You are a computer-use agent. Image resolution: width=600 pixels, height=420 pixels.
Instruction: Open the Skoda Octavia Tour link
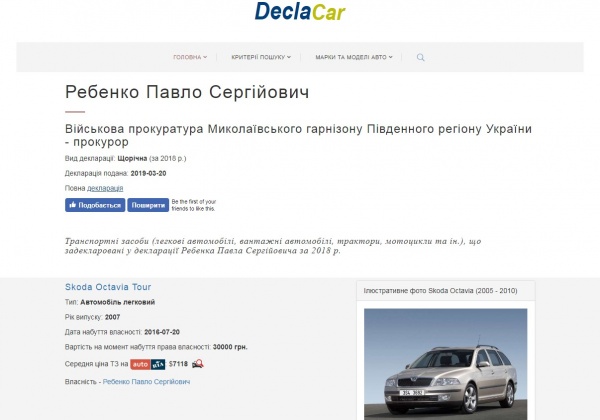click(x=108, y=287)
